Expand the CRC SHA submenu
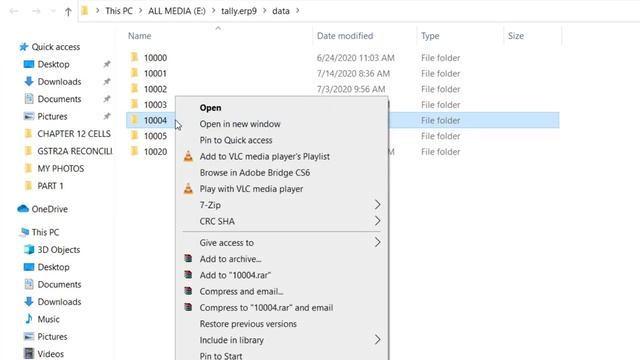Screen dimensions: 640x360 point(282,221)
